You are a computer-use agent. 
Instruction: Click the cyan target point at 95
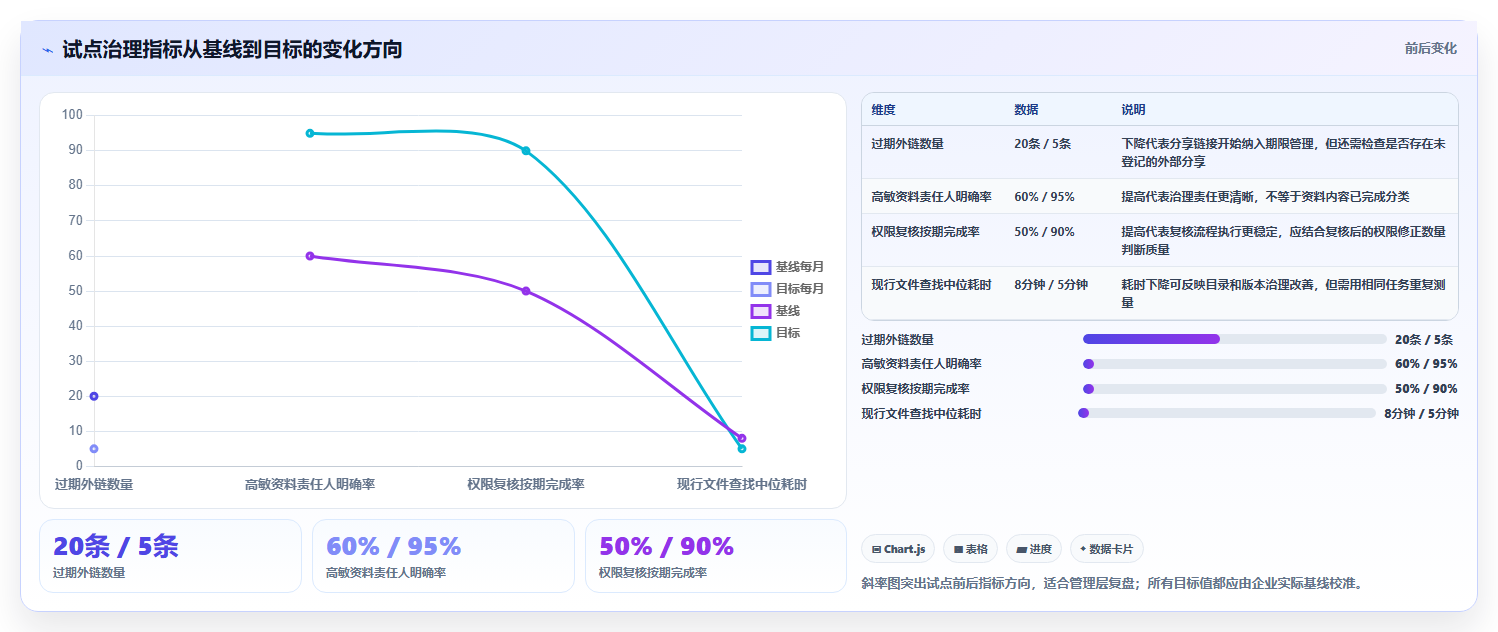coord(310,133)
